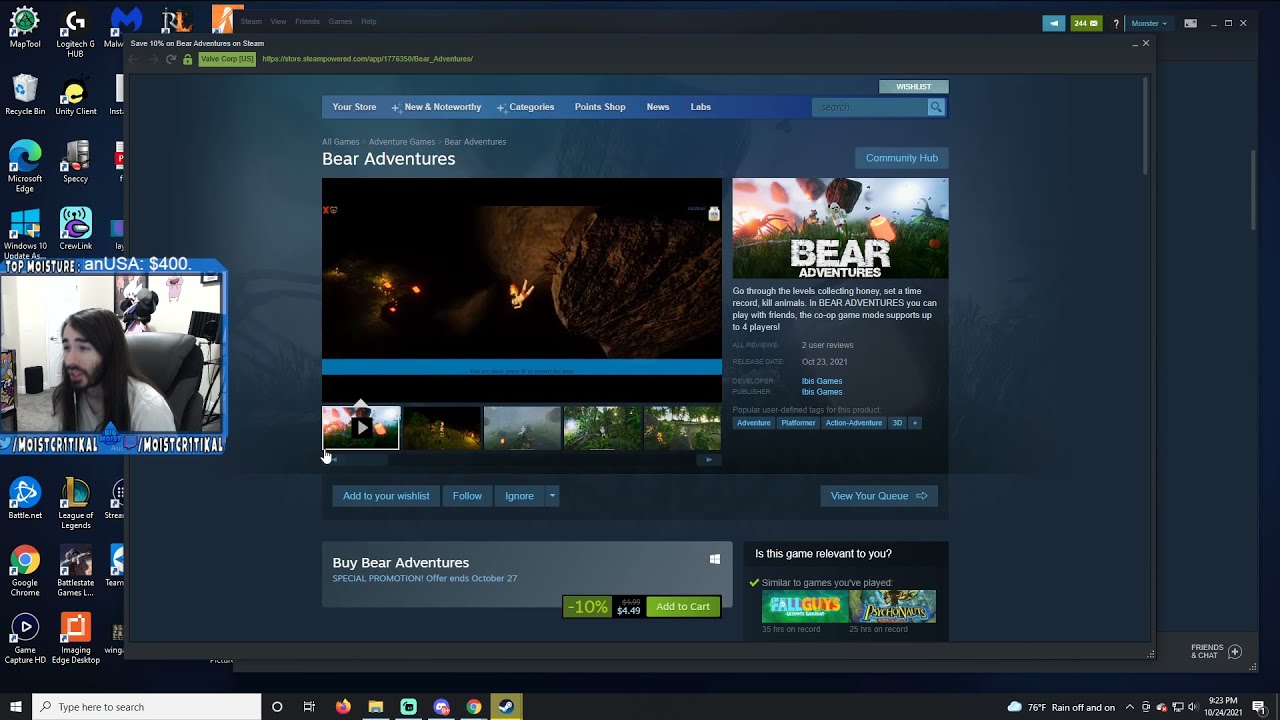Open Battlestate Games Launcher icon
Image resolution: width=1280 pixels, height=720 pixels.
(x=75, y=571)
